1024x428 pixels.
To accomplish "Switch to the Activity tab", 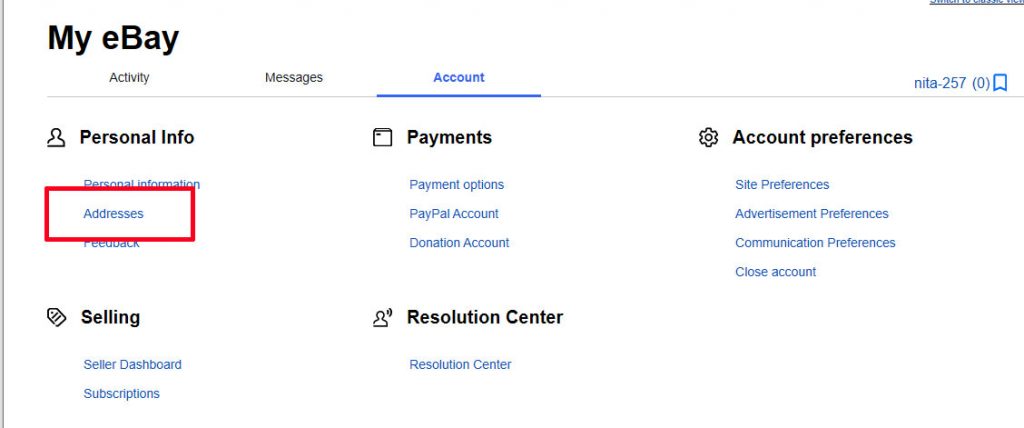I will coord(129,78).
